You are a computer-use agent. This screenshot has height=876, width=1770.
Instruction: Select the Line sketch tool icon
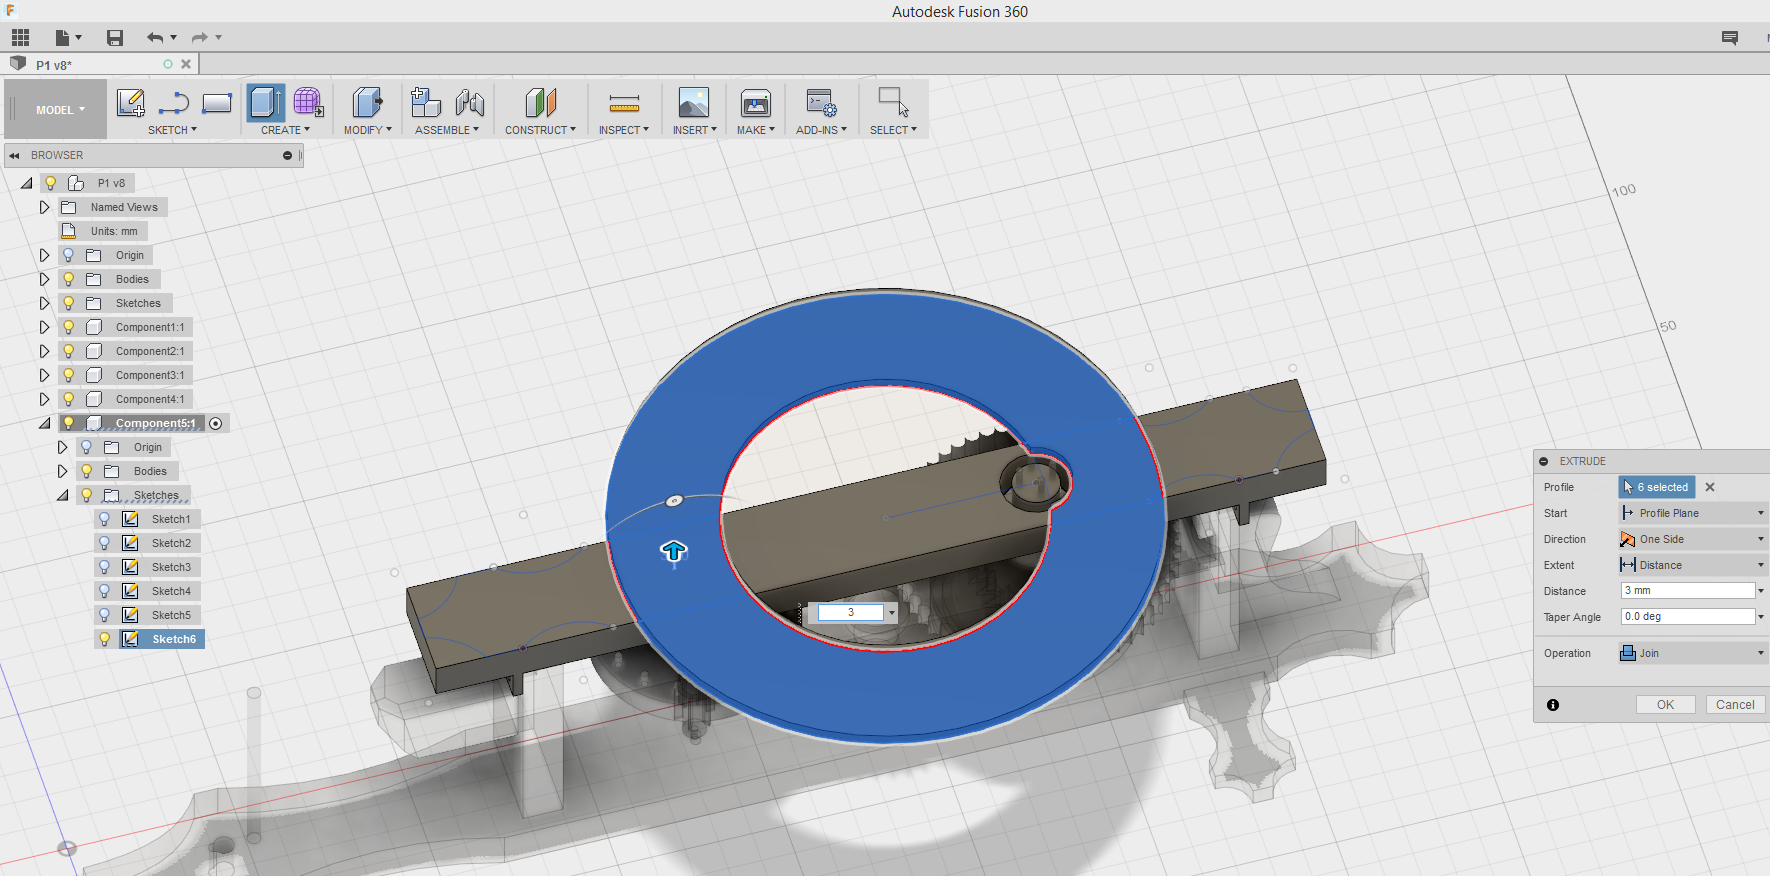point(174,103)
